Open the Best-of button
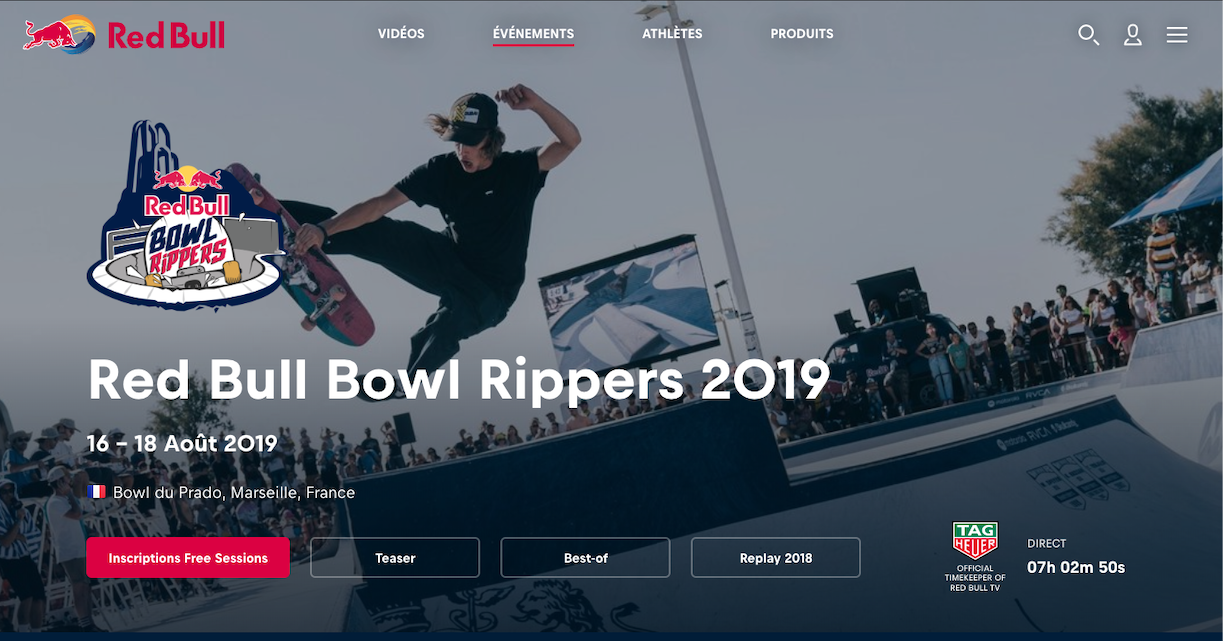The width and height of the screenshot is (1223, 641). pos(585,558)
